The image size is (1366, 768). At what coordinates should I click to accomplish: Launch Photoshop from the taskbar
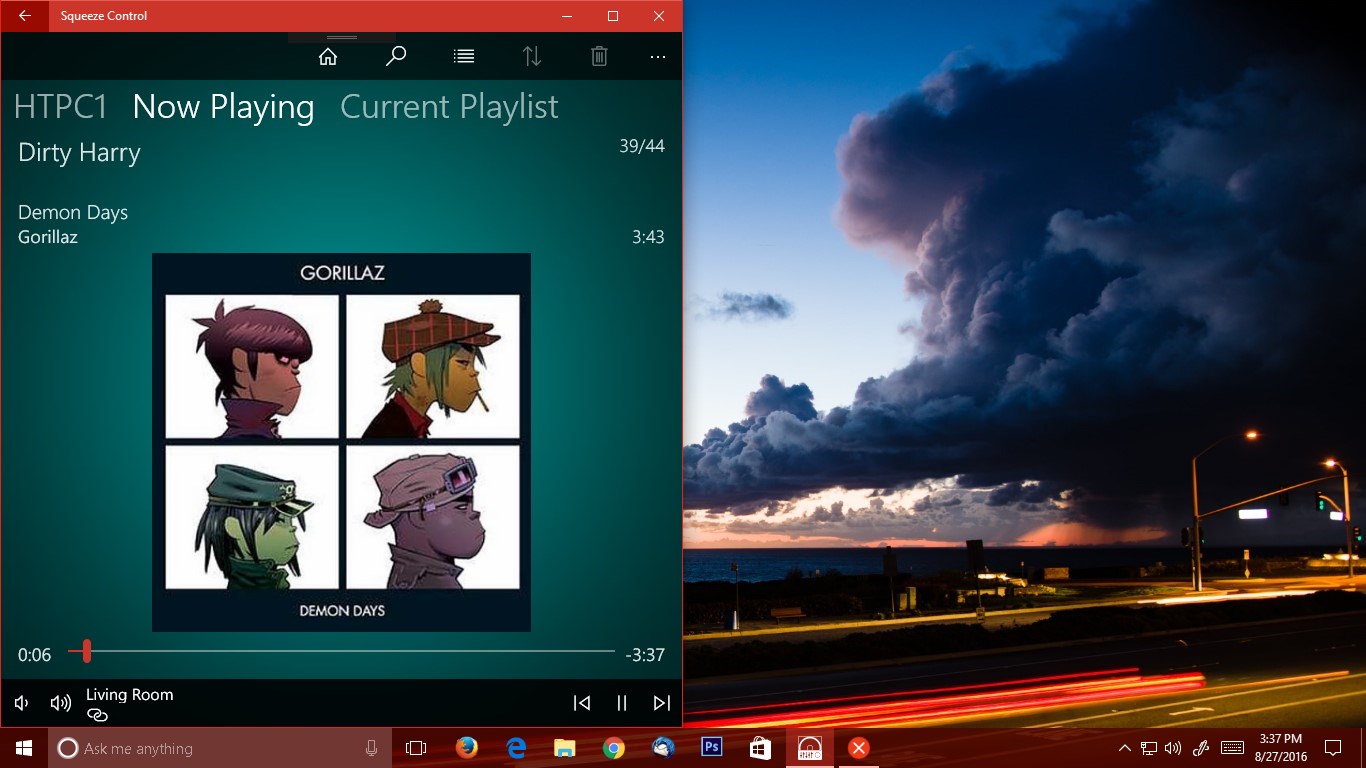(x=710, y=747)
